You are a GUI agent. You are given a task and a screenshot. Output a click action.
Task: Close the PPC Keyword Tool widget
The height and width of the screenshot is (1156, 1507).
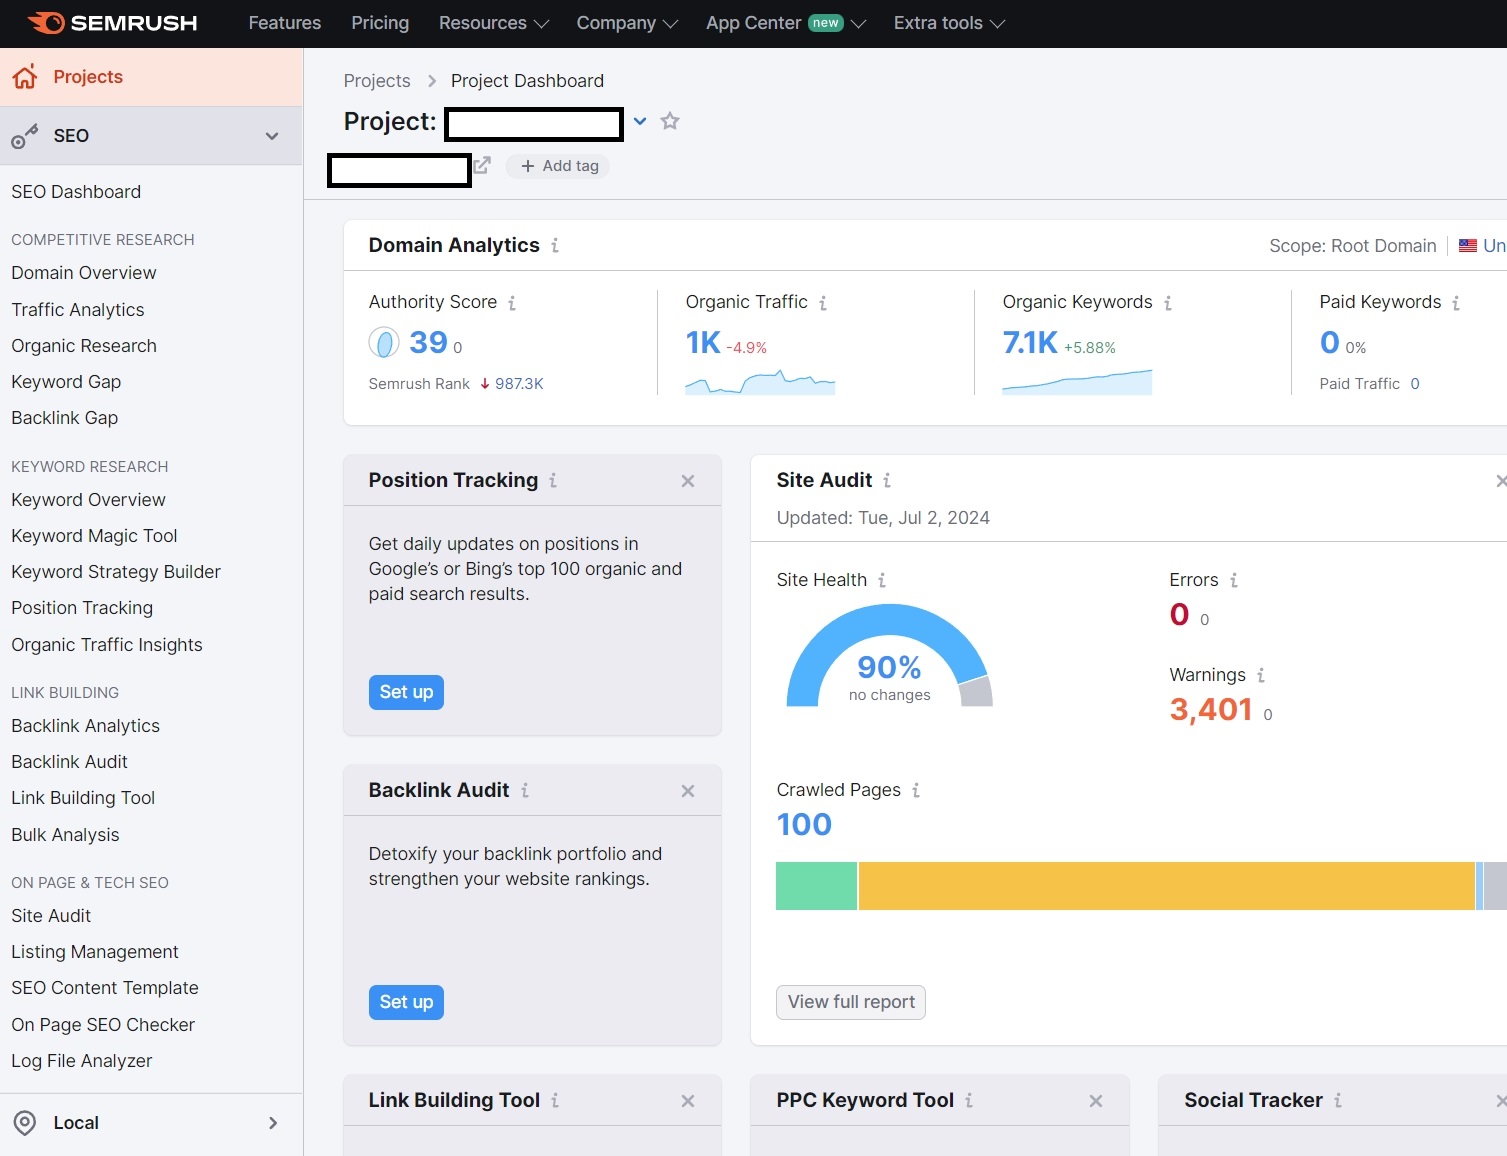pos(1096,1101)
